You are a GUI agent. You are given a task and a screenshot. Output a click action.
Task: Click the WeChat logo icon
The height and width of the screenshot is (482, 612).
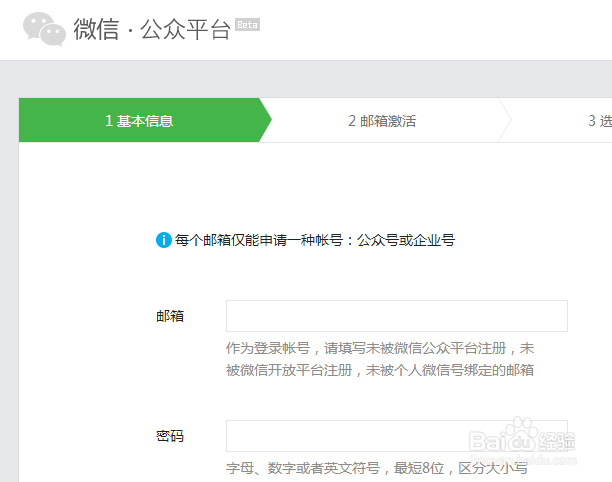[44, 29]
